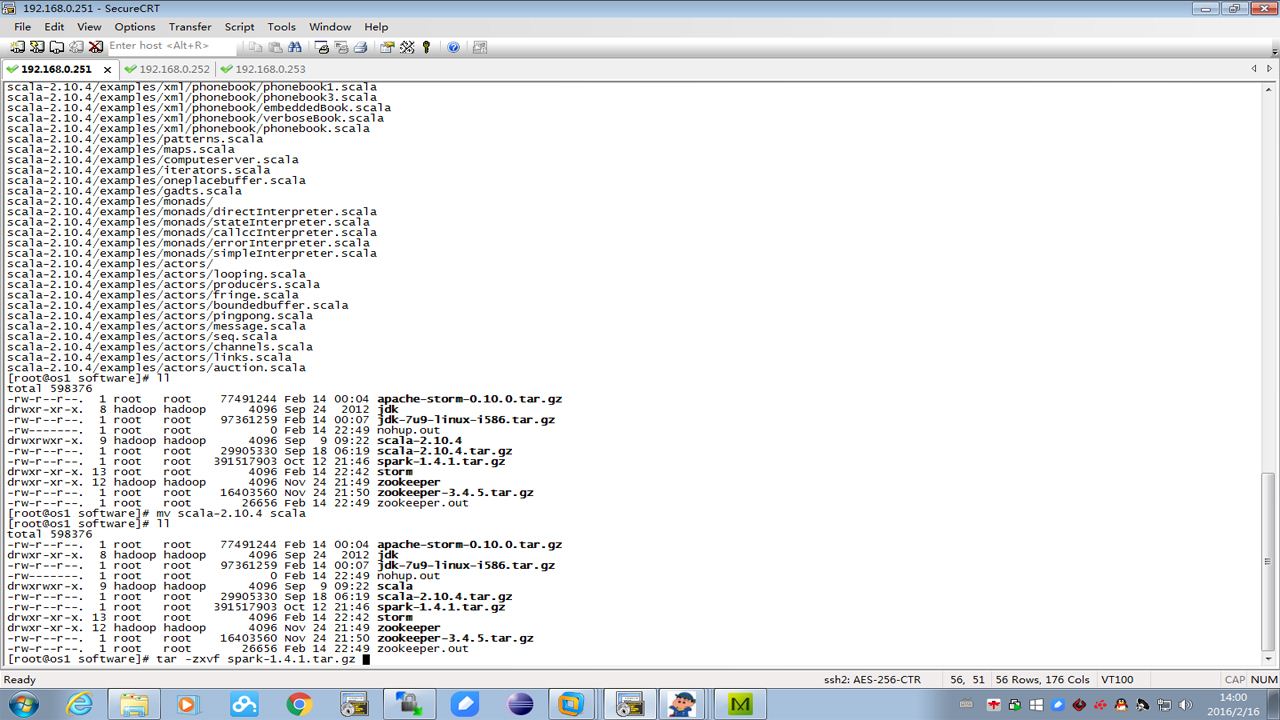The height and width of the screenshot is (720, 1280).
Task: Open Google Chrome from the taskbar
Action: coord(298,704)
